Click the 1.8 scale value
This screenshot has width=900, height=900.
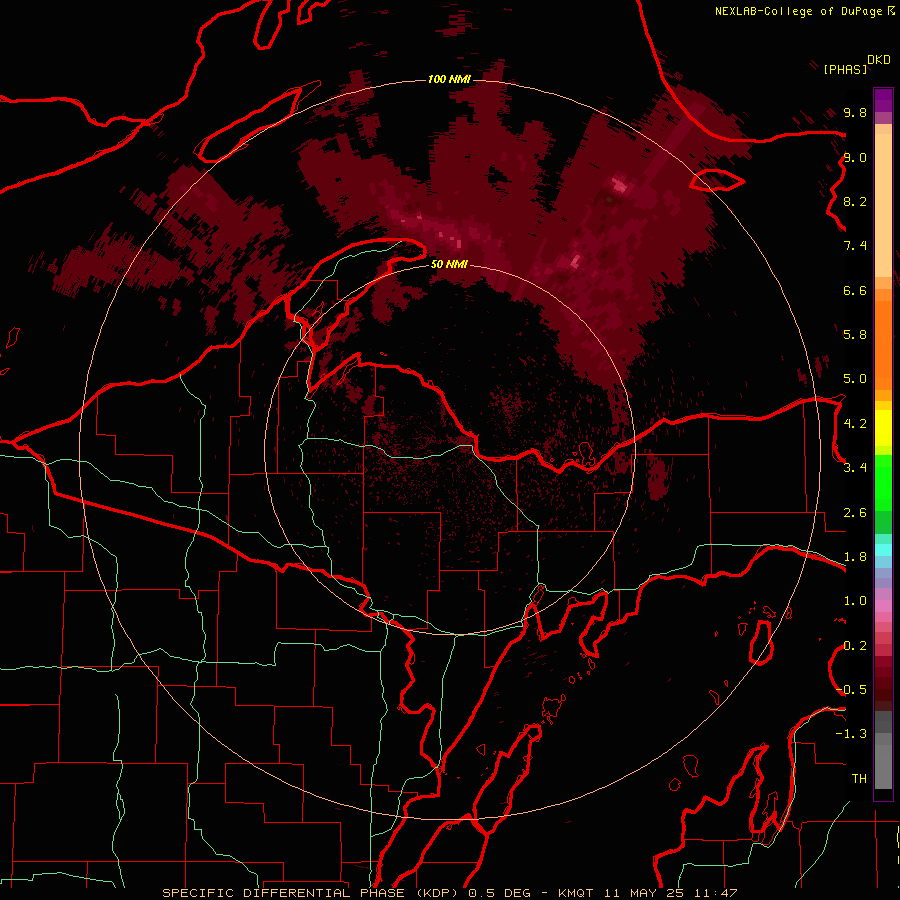point(855,557)
